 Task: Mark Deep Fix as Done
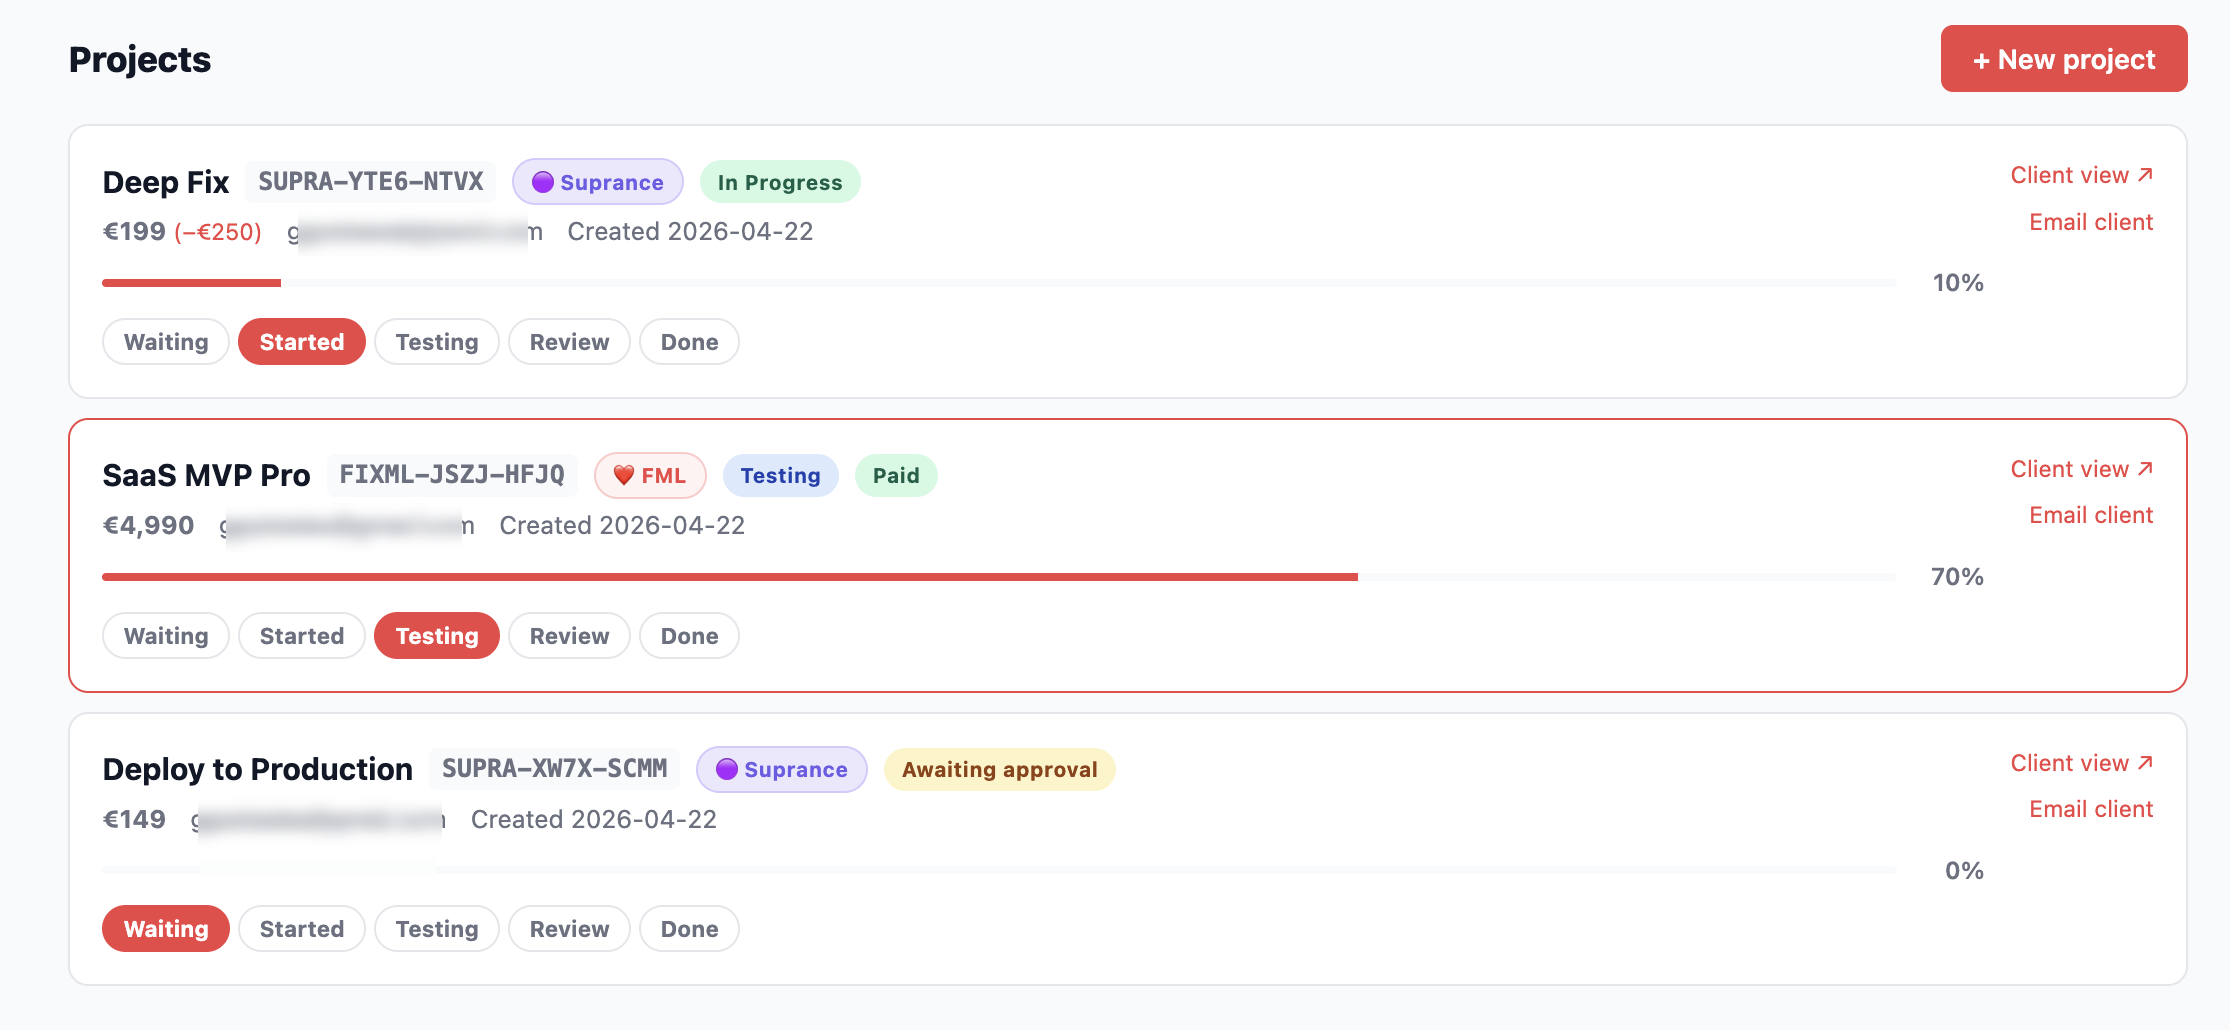point(689,342)
